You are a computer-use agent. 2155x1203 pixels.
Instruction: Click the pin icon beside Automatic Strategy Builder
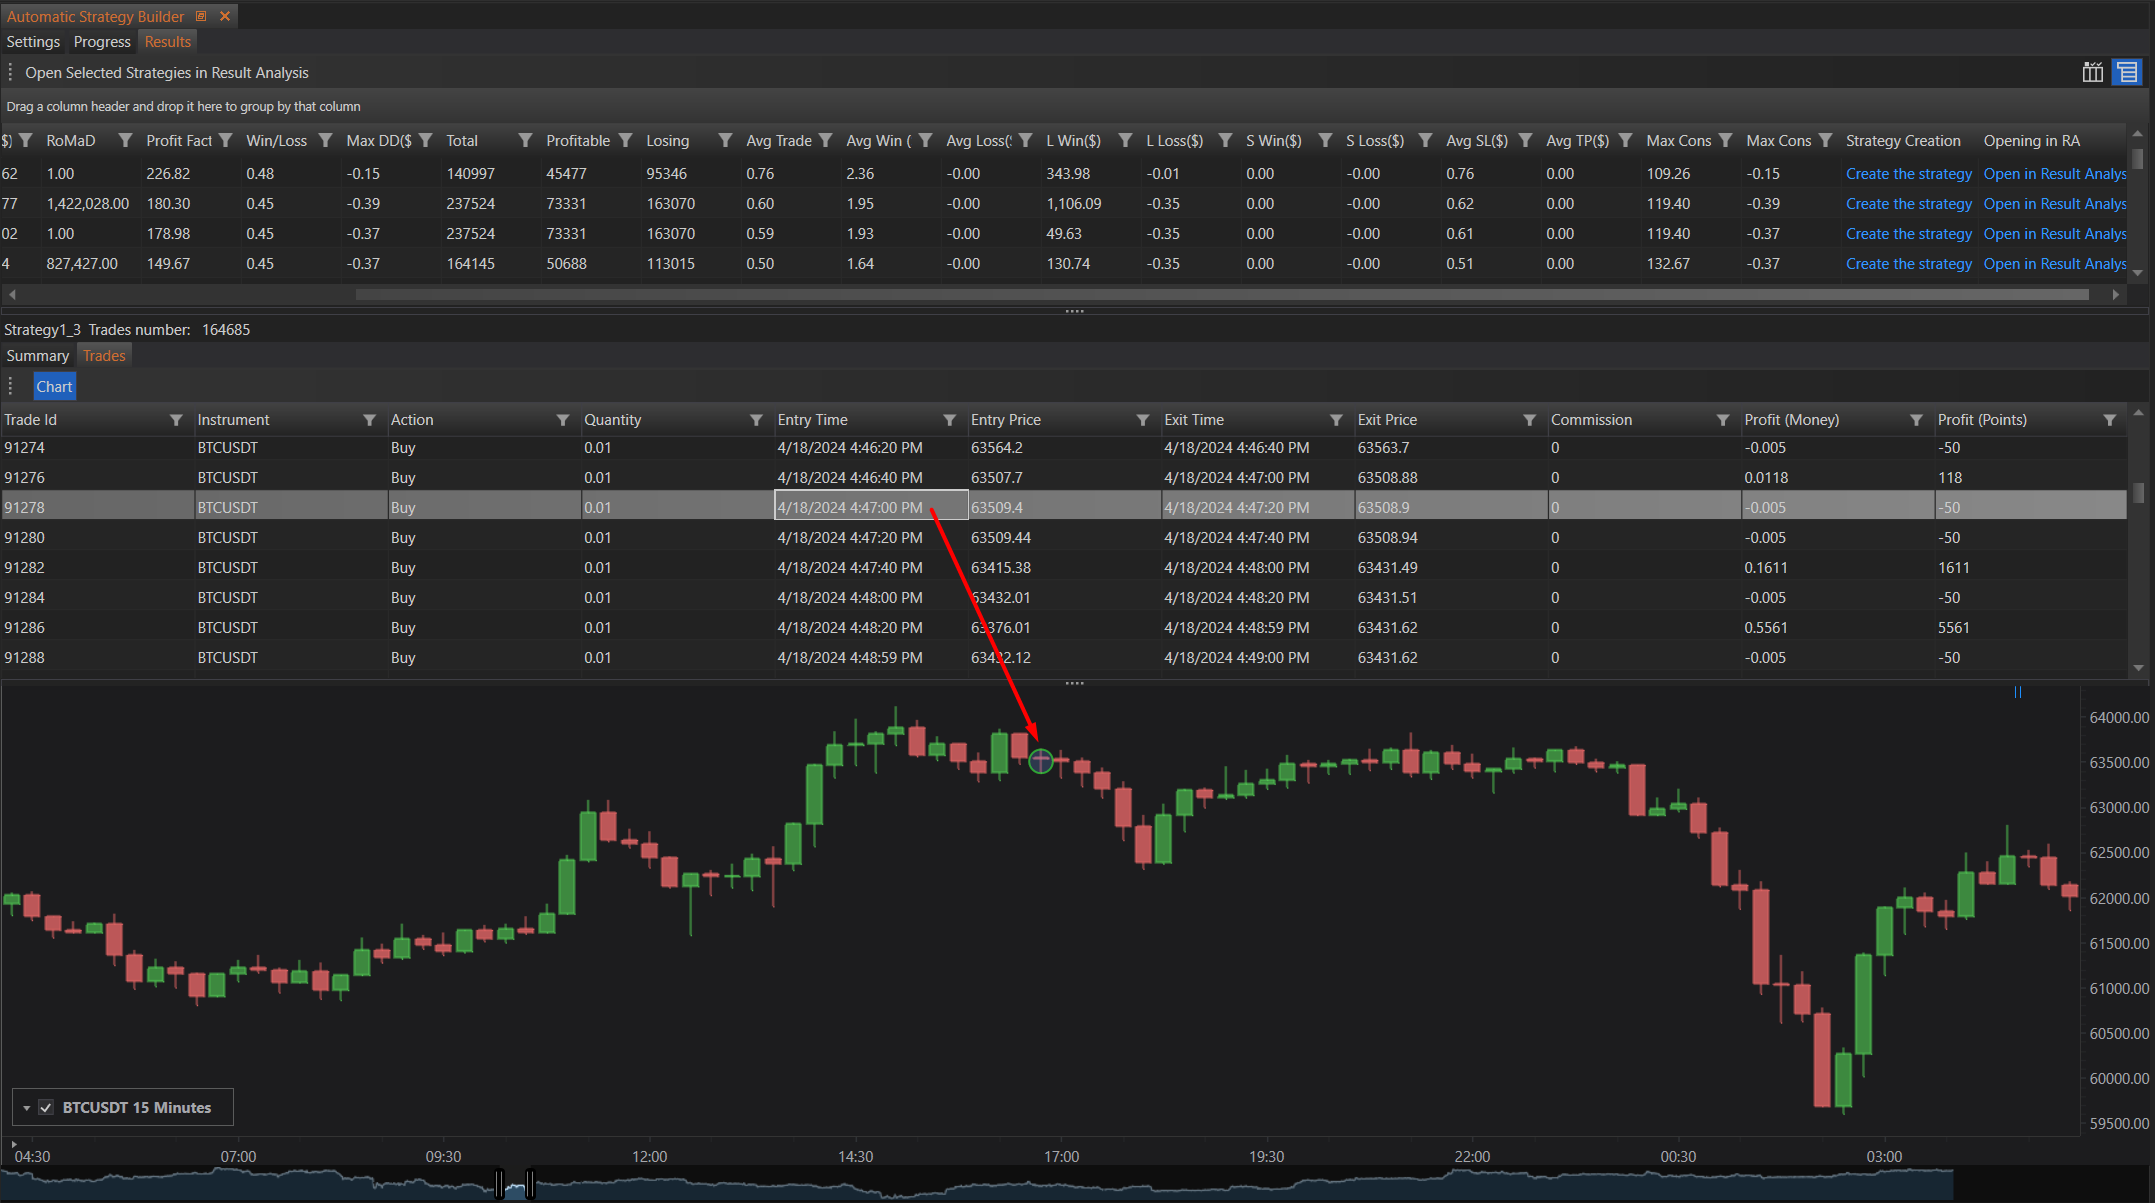[201, 16]
